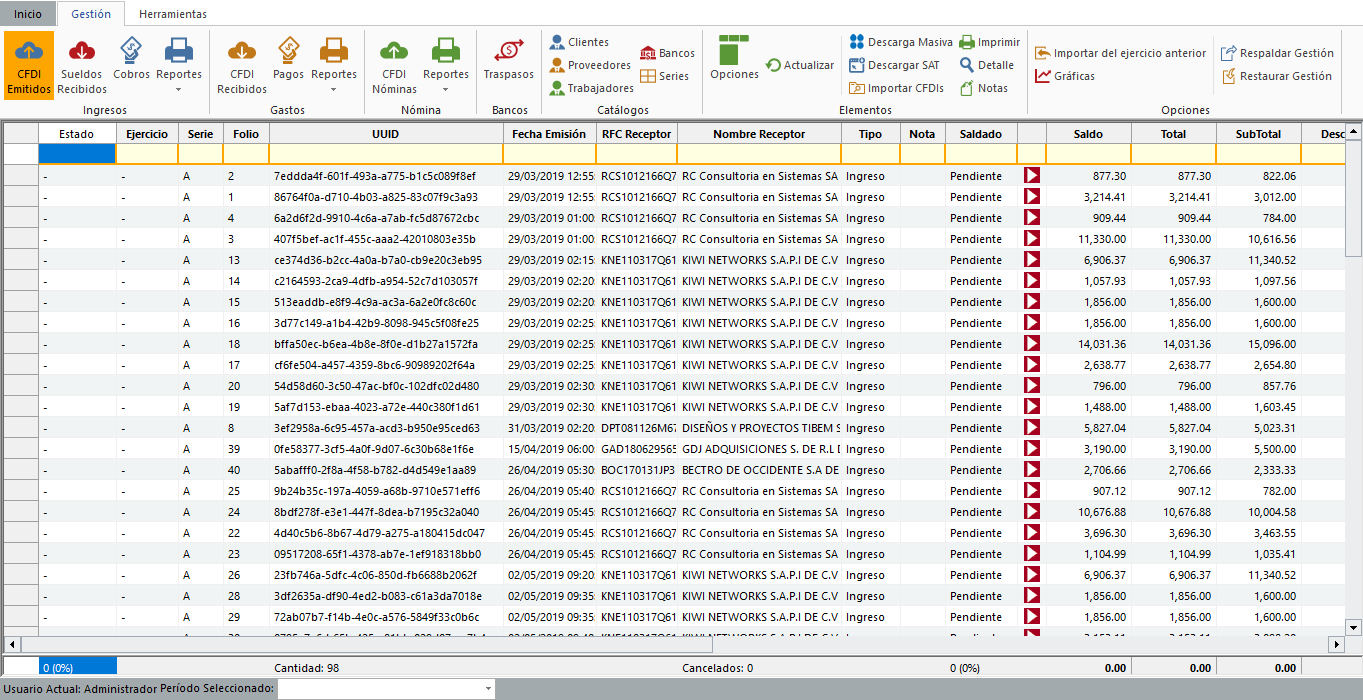The width and height of the screenshot is (1363, 700).
Task: Click the Cobros icon
Action: [131, 60]
